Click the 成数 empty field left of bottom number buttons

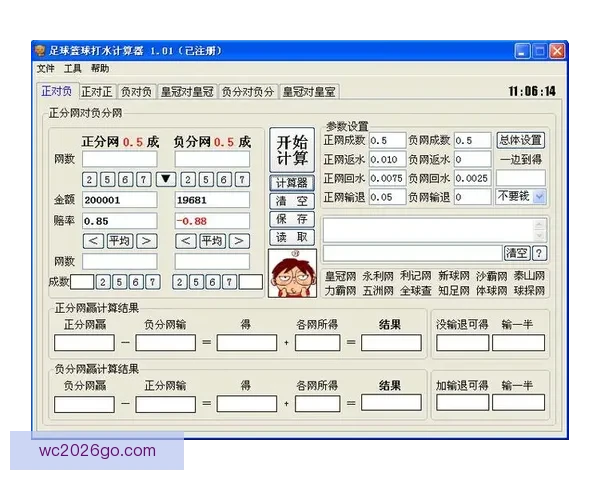pos(82,282)
